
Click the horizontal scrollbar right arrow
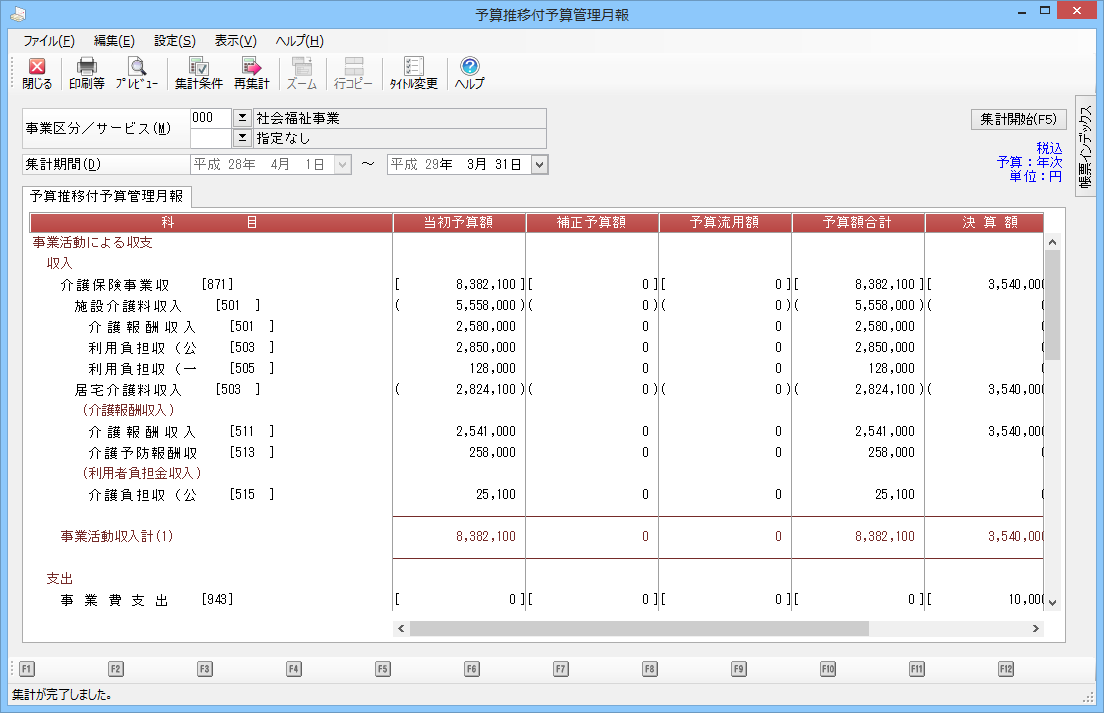tap(1036, 629)
